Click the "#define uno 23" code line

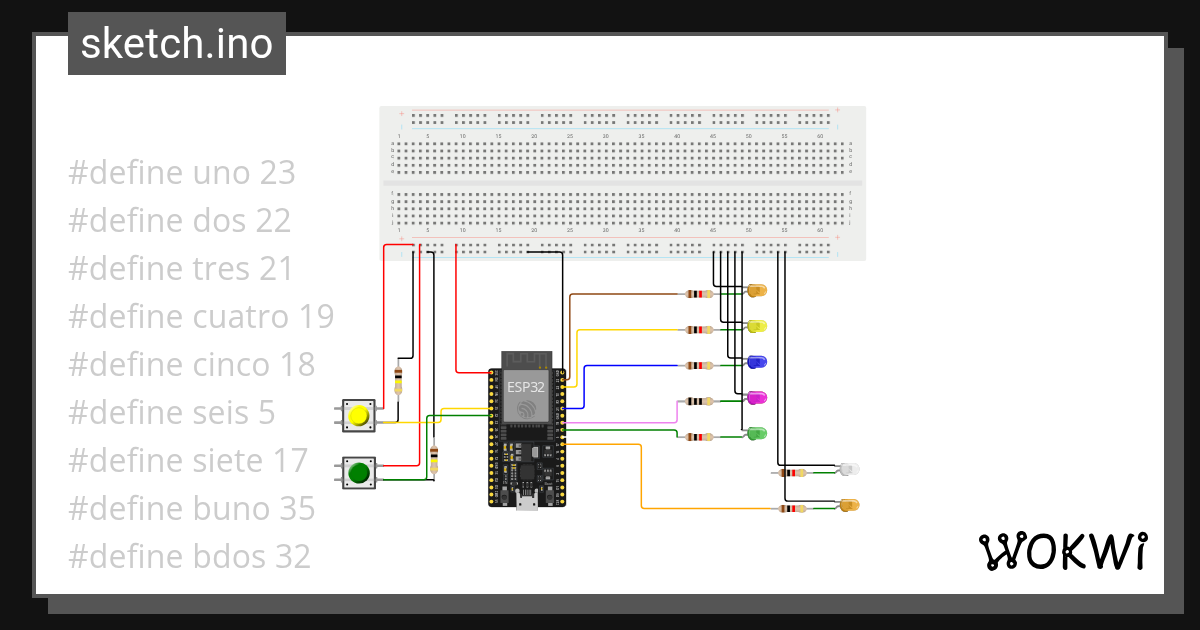click(181, 172)
